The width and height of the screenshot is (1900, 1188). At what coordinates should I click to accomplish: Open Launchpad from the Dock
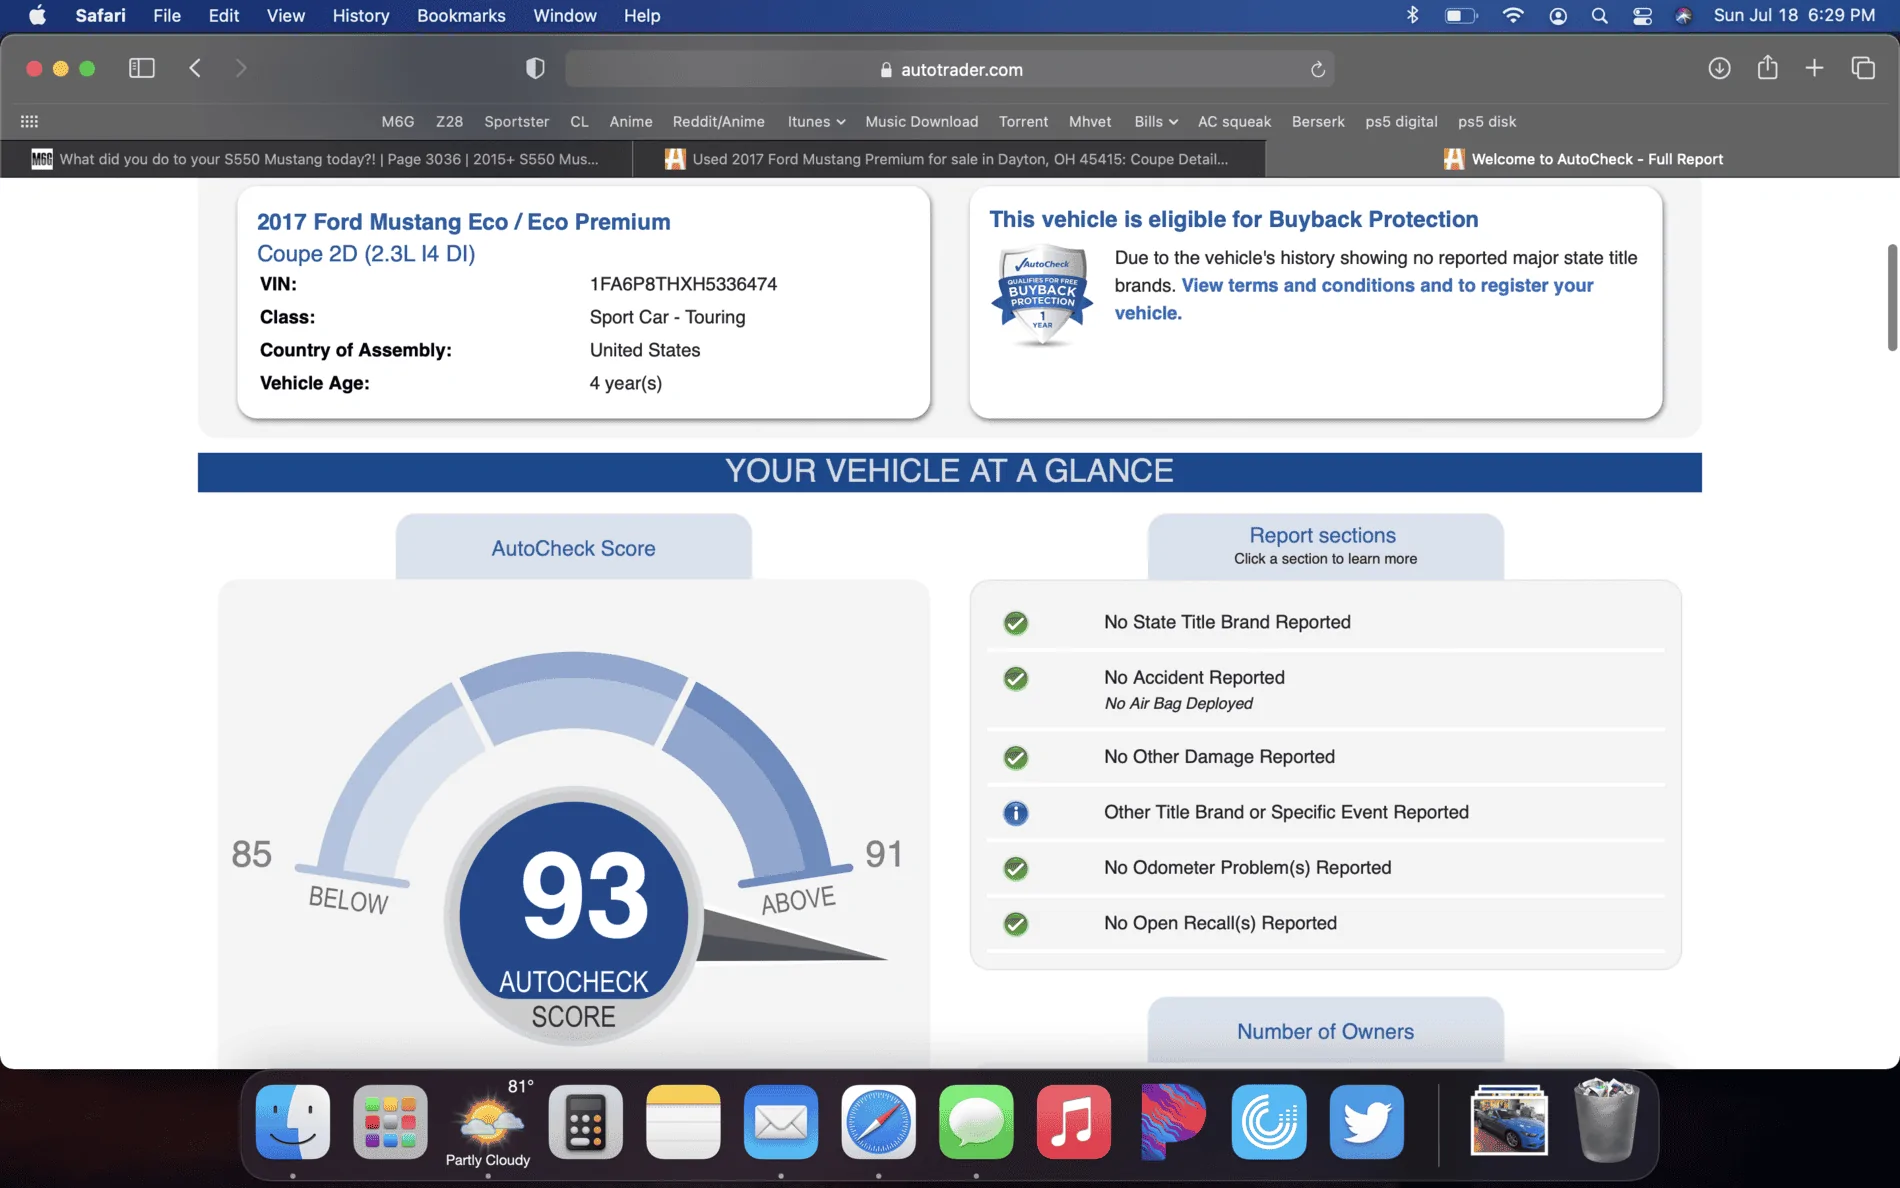(390, 1122)
